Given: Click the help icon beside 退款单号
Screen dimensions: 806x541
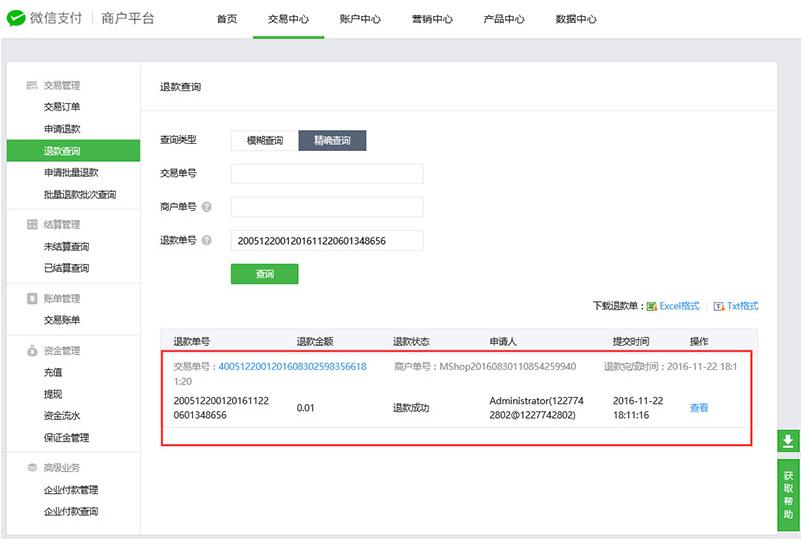Looking at the screenshot, I should (x=207, y=240).
